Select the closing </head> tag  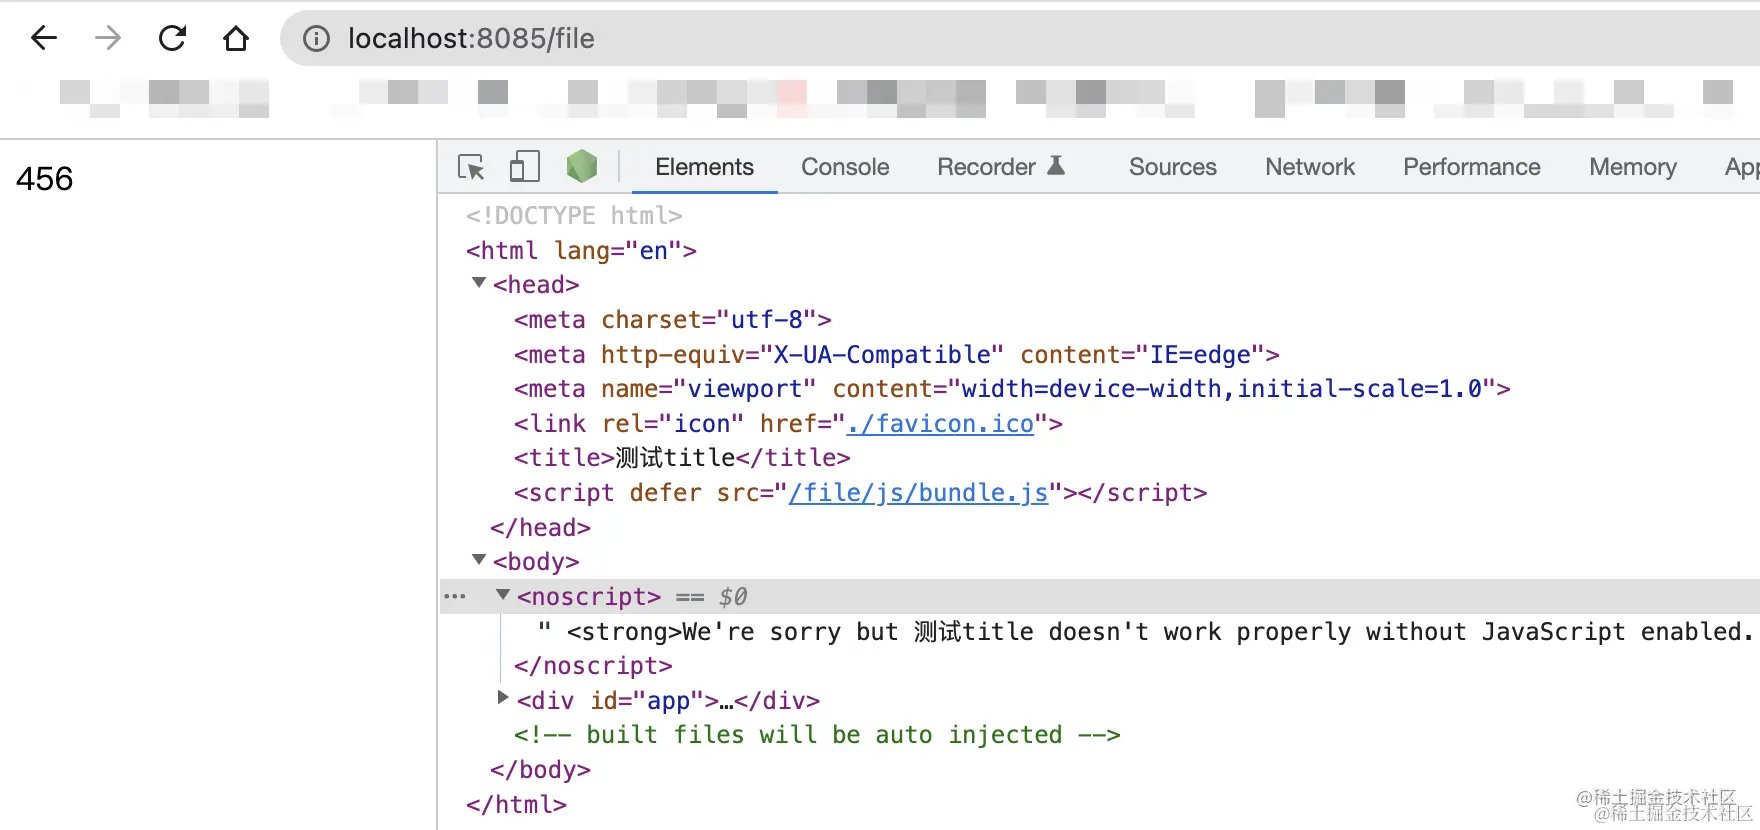[x=540, y=528]
